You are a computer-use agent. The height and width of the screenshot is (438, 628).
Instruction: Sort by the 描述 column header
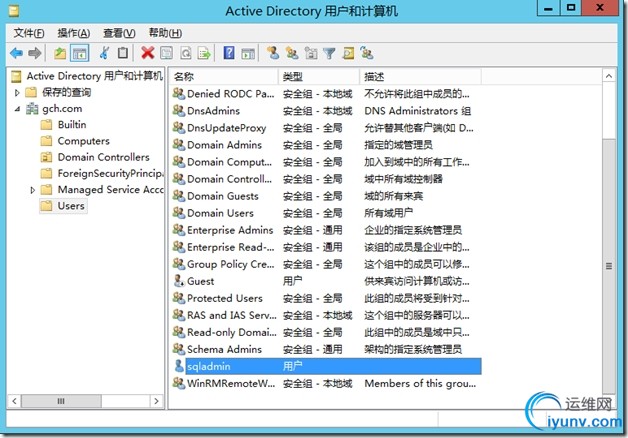(x=420, y=76)
